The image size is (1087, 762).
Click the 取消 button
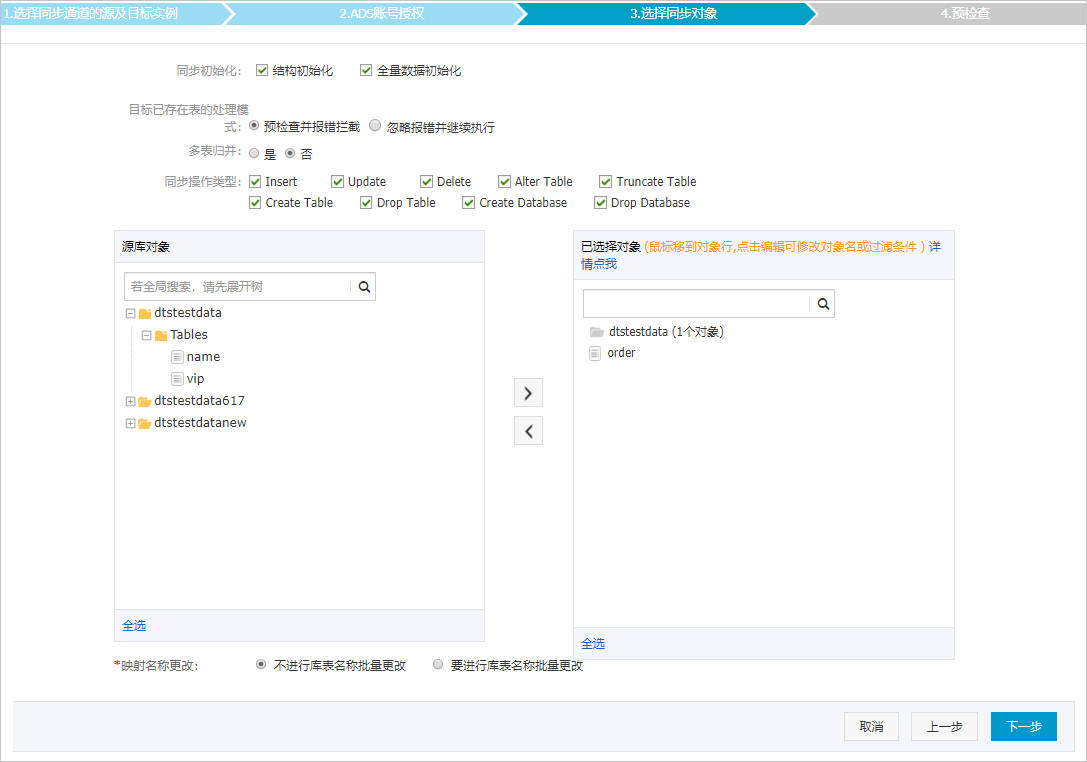pyautogui.click(x=871, y=727)
